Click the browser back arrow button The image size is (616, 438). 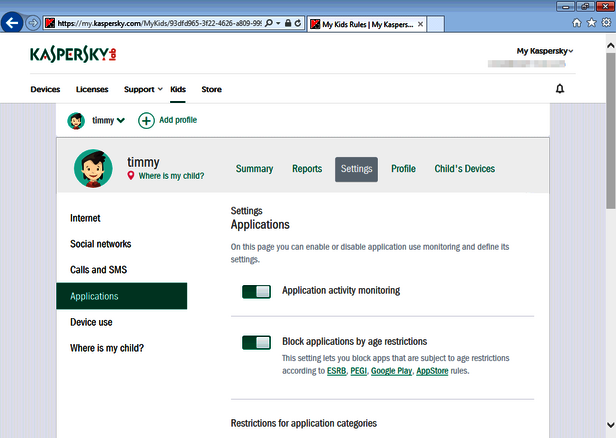[14, 22]
